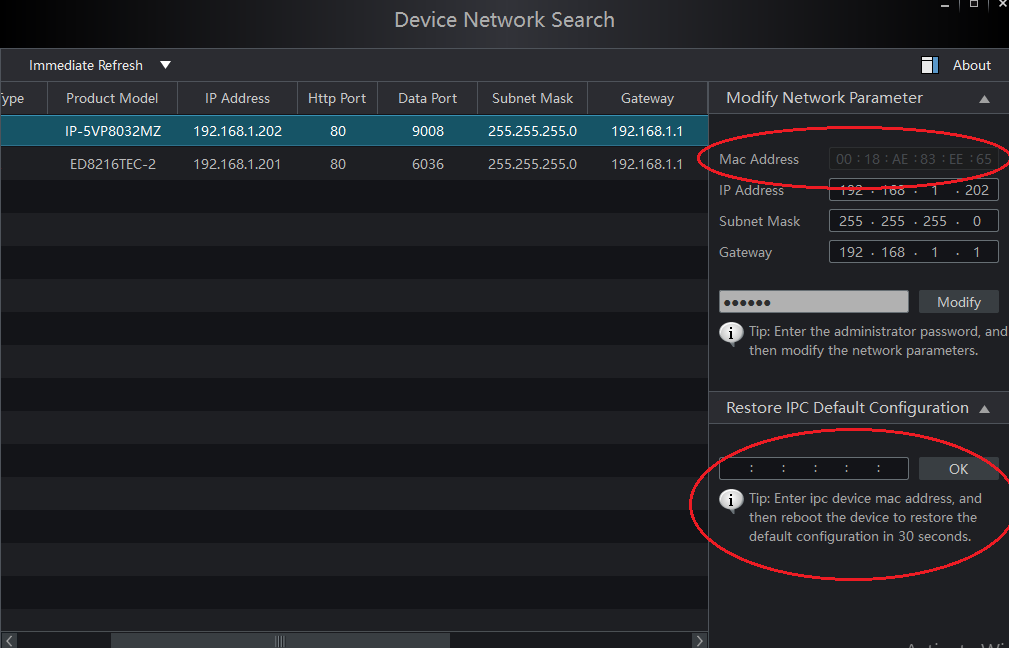Click the IP Address input in the Modify Network Parameter panel
1009x648 pixels.
[914, 190]
